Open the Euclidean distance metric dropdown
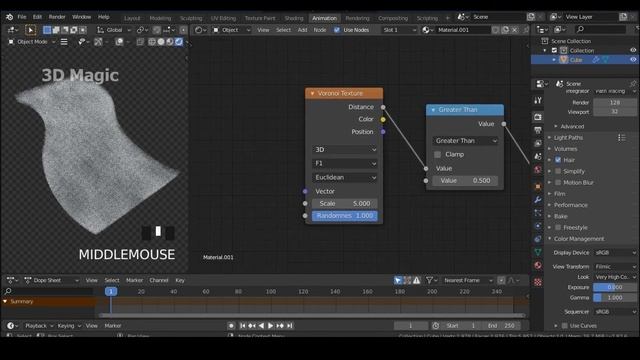The width and height of the screenshot is (640, 360). (x=345, y=178)
